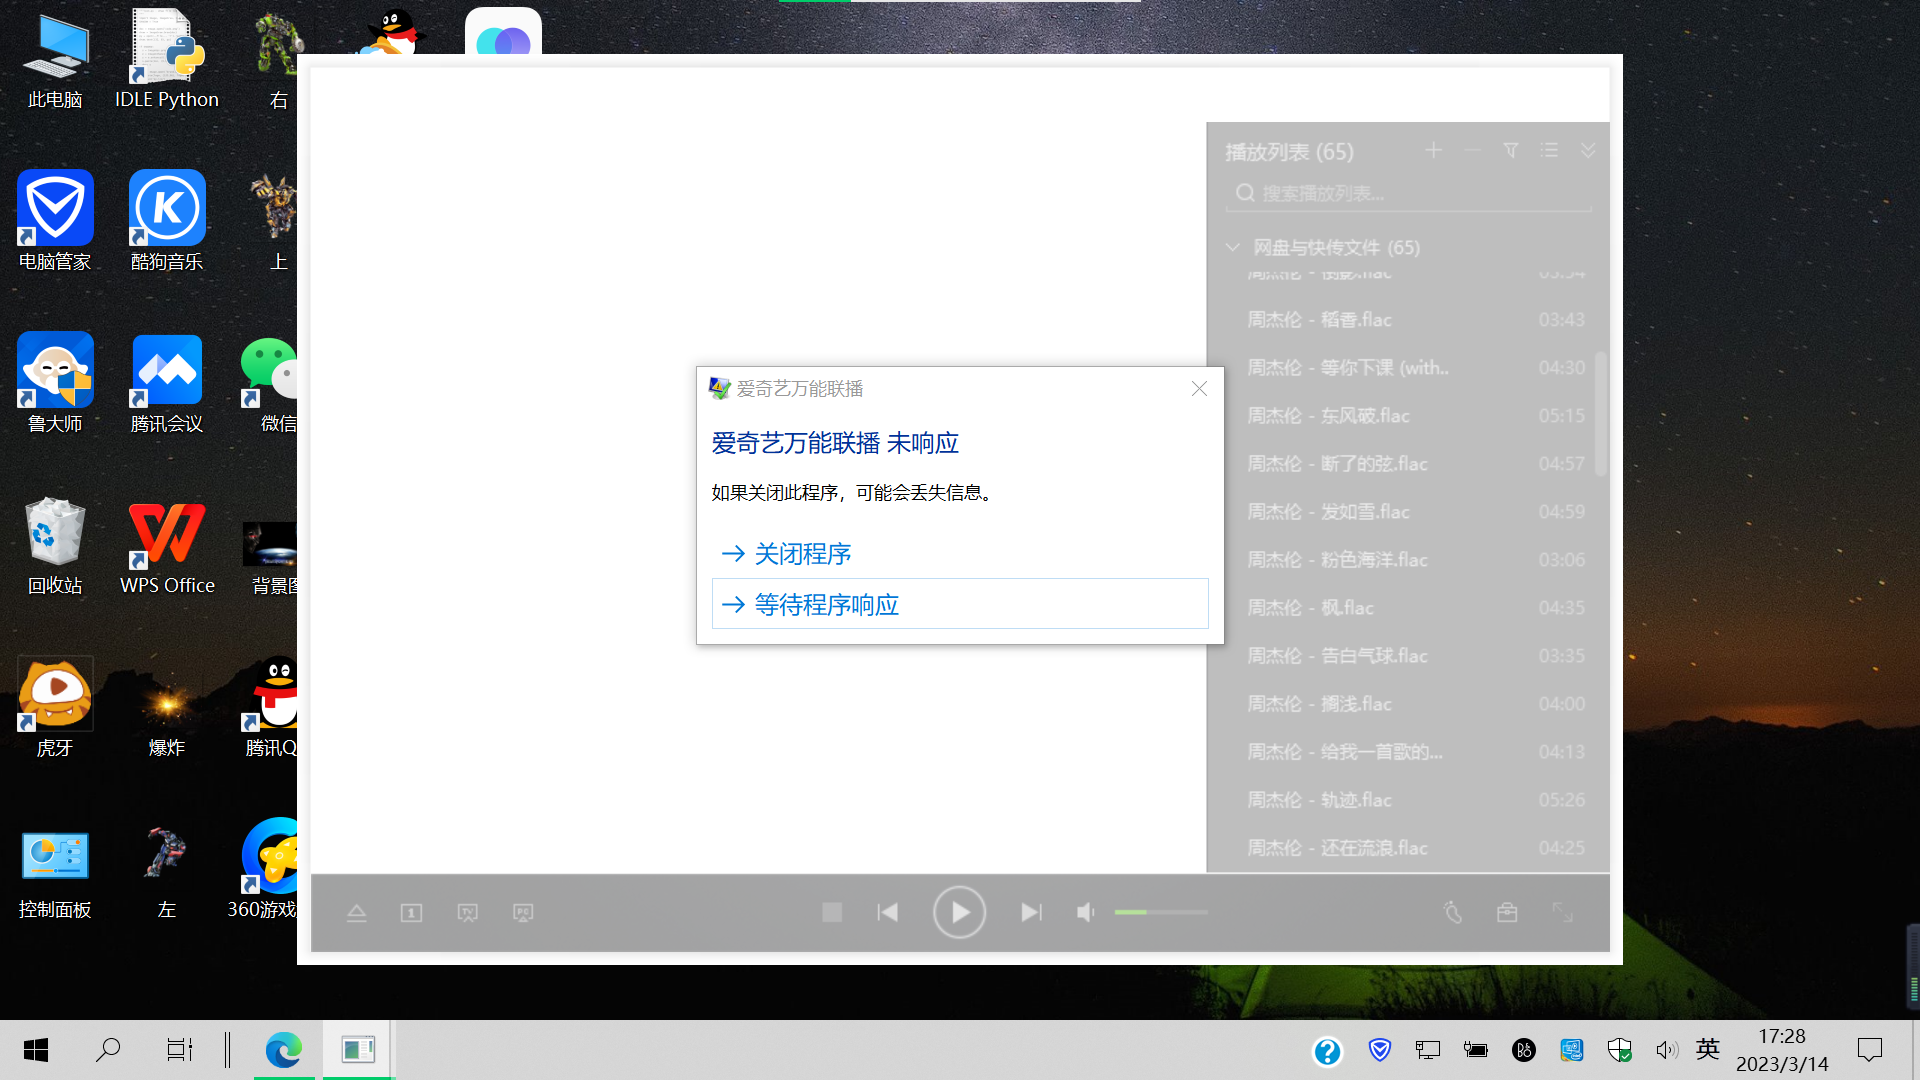Viewport: 1920px width, 1080px height.
Task: Click the PC screen icon in the player bar
Action: click(x=523, y=912)
